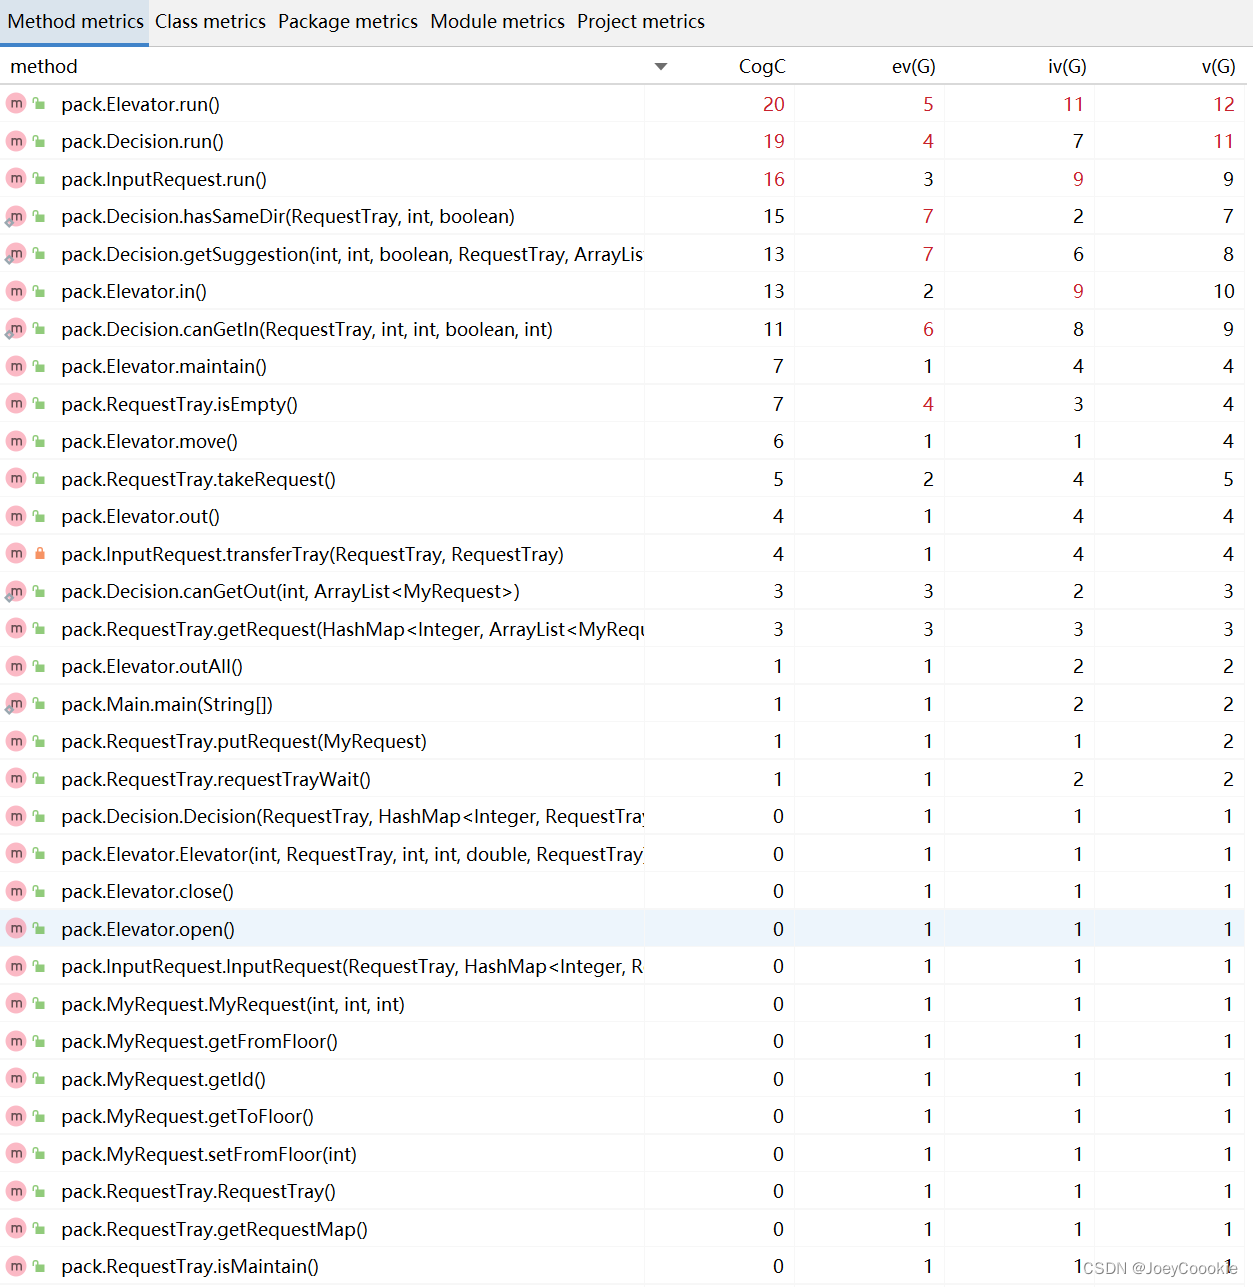Select pack.Decision.hasSameDir(RequestTray, int, boolean) row
Screen dimensions: 1253x1287
288,216
